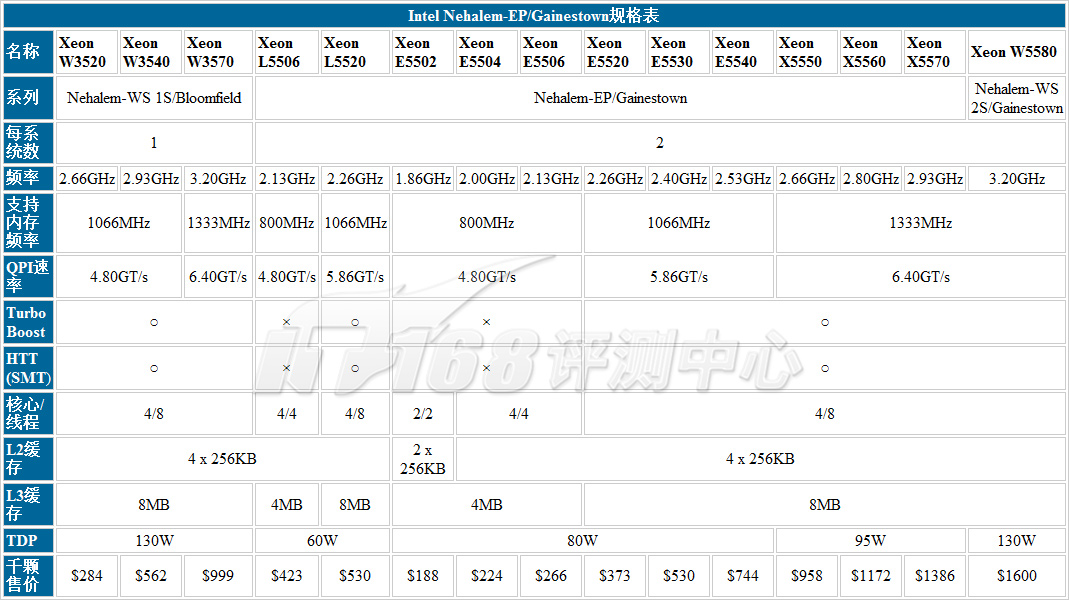Select the "$1172" price cell
1069x600 pixels.
point(871,576)
